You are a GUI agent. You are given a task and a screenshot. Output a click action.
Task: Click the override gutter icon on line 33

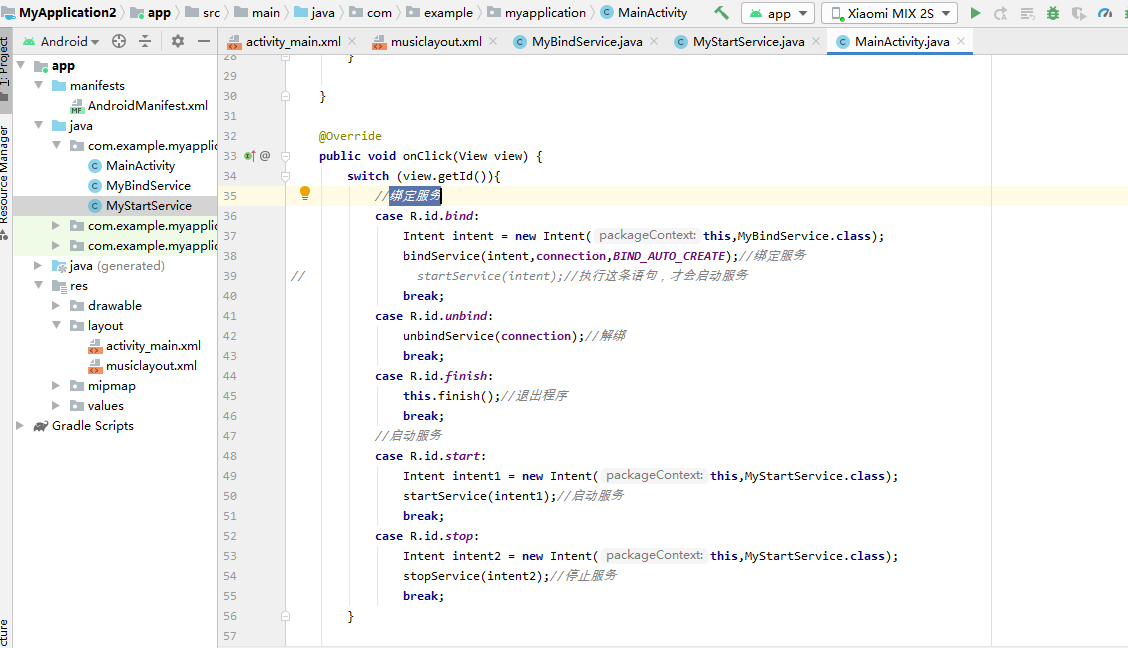250,156
